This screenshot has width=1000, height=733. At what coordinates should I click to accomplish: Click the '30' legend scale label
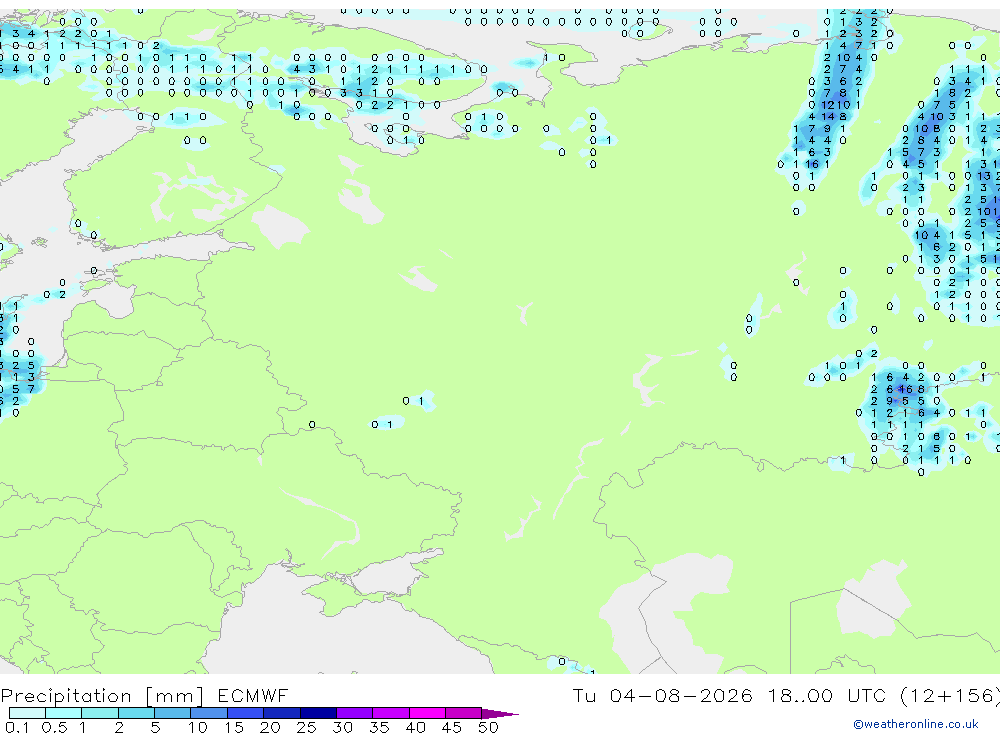coord(342,727)
